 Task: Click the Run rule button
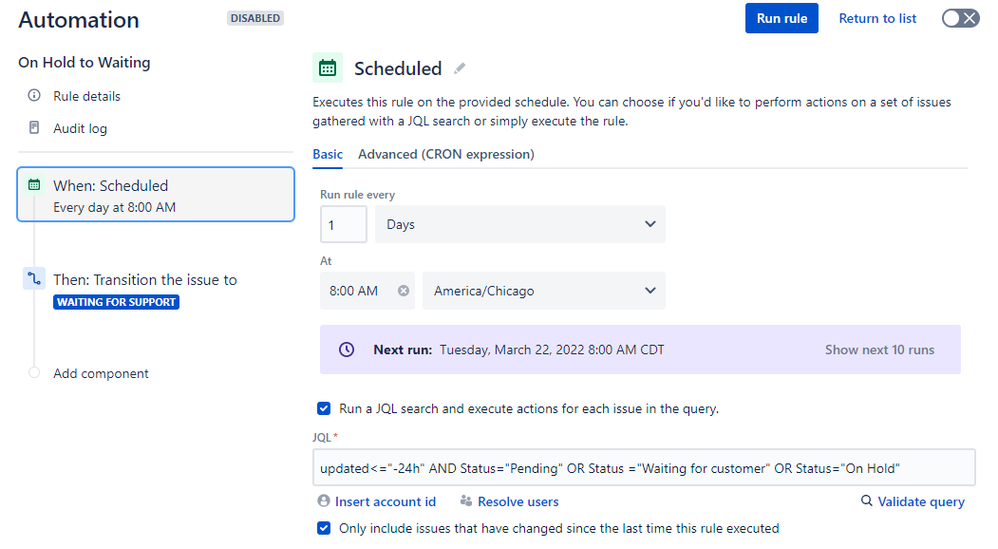782,18
